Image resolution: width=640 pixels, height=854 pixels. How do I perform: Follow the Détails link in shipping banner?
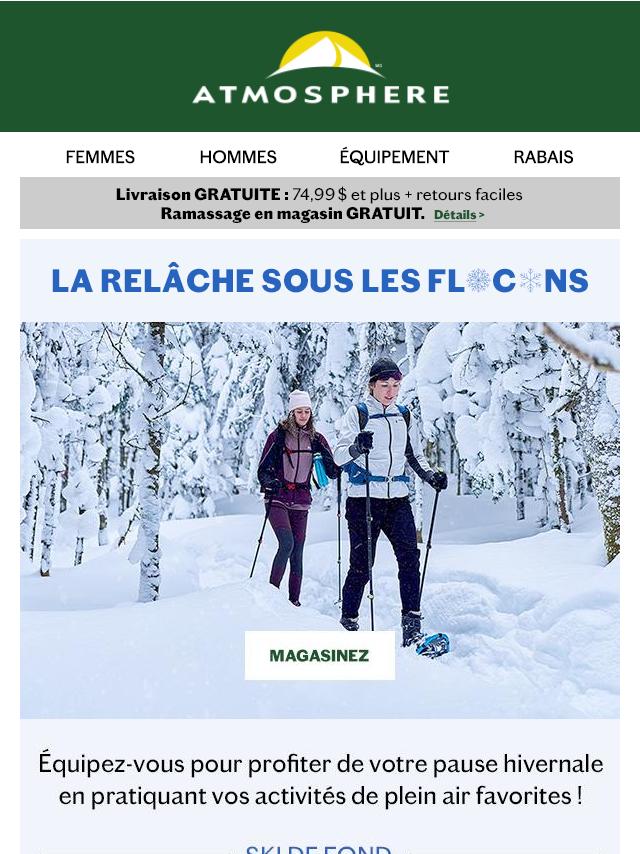click(455, 215)
